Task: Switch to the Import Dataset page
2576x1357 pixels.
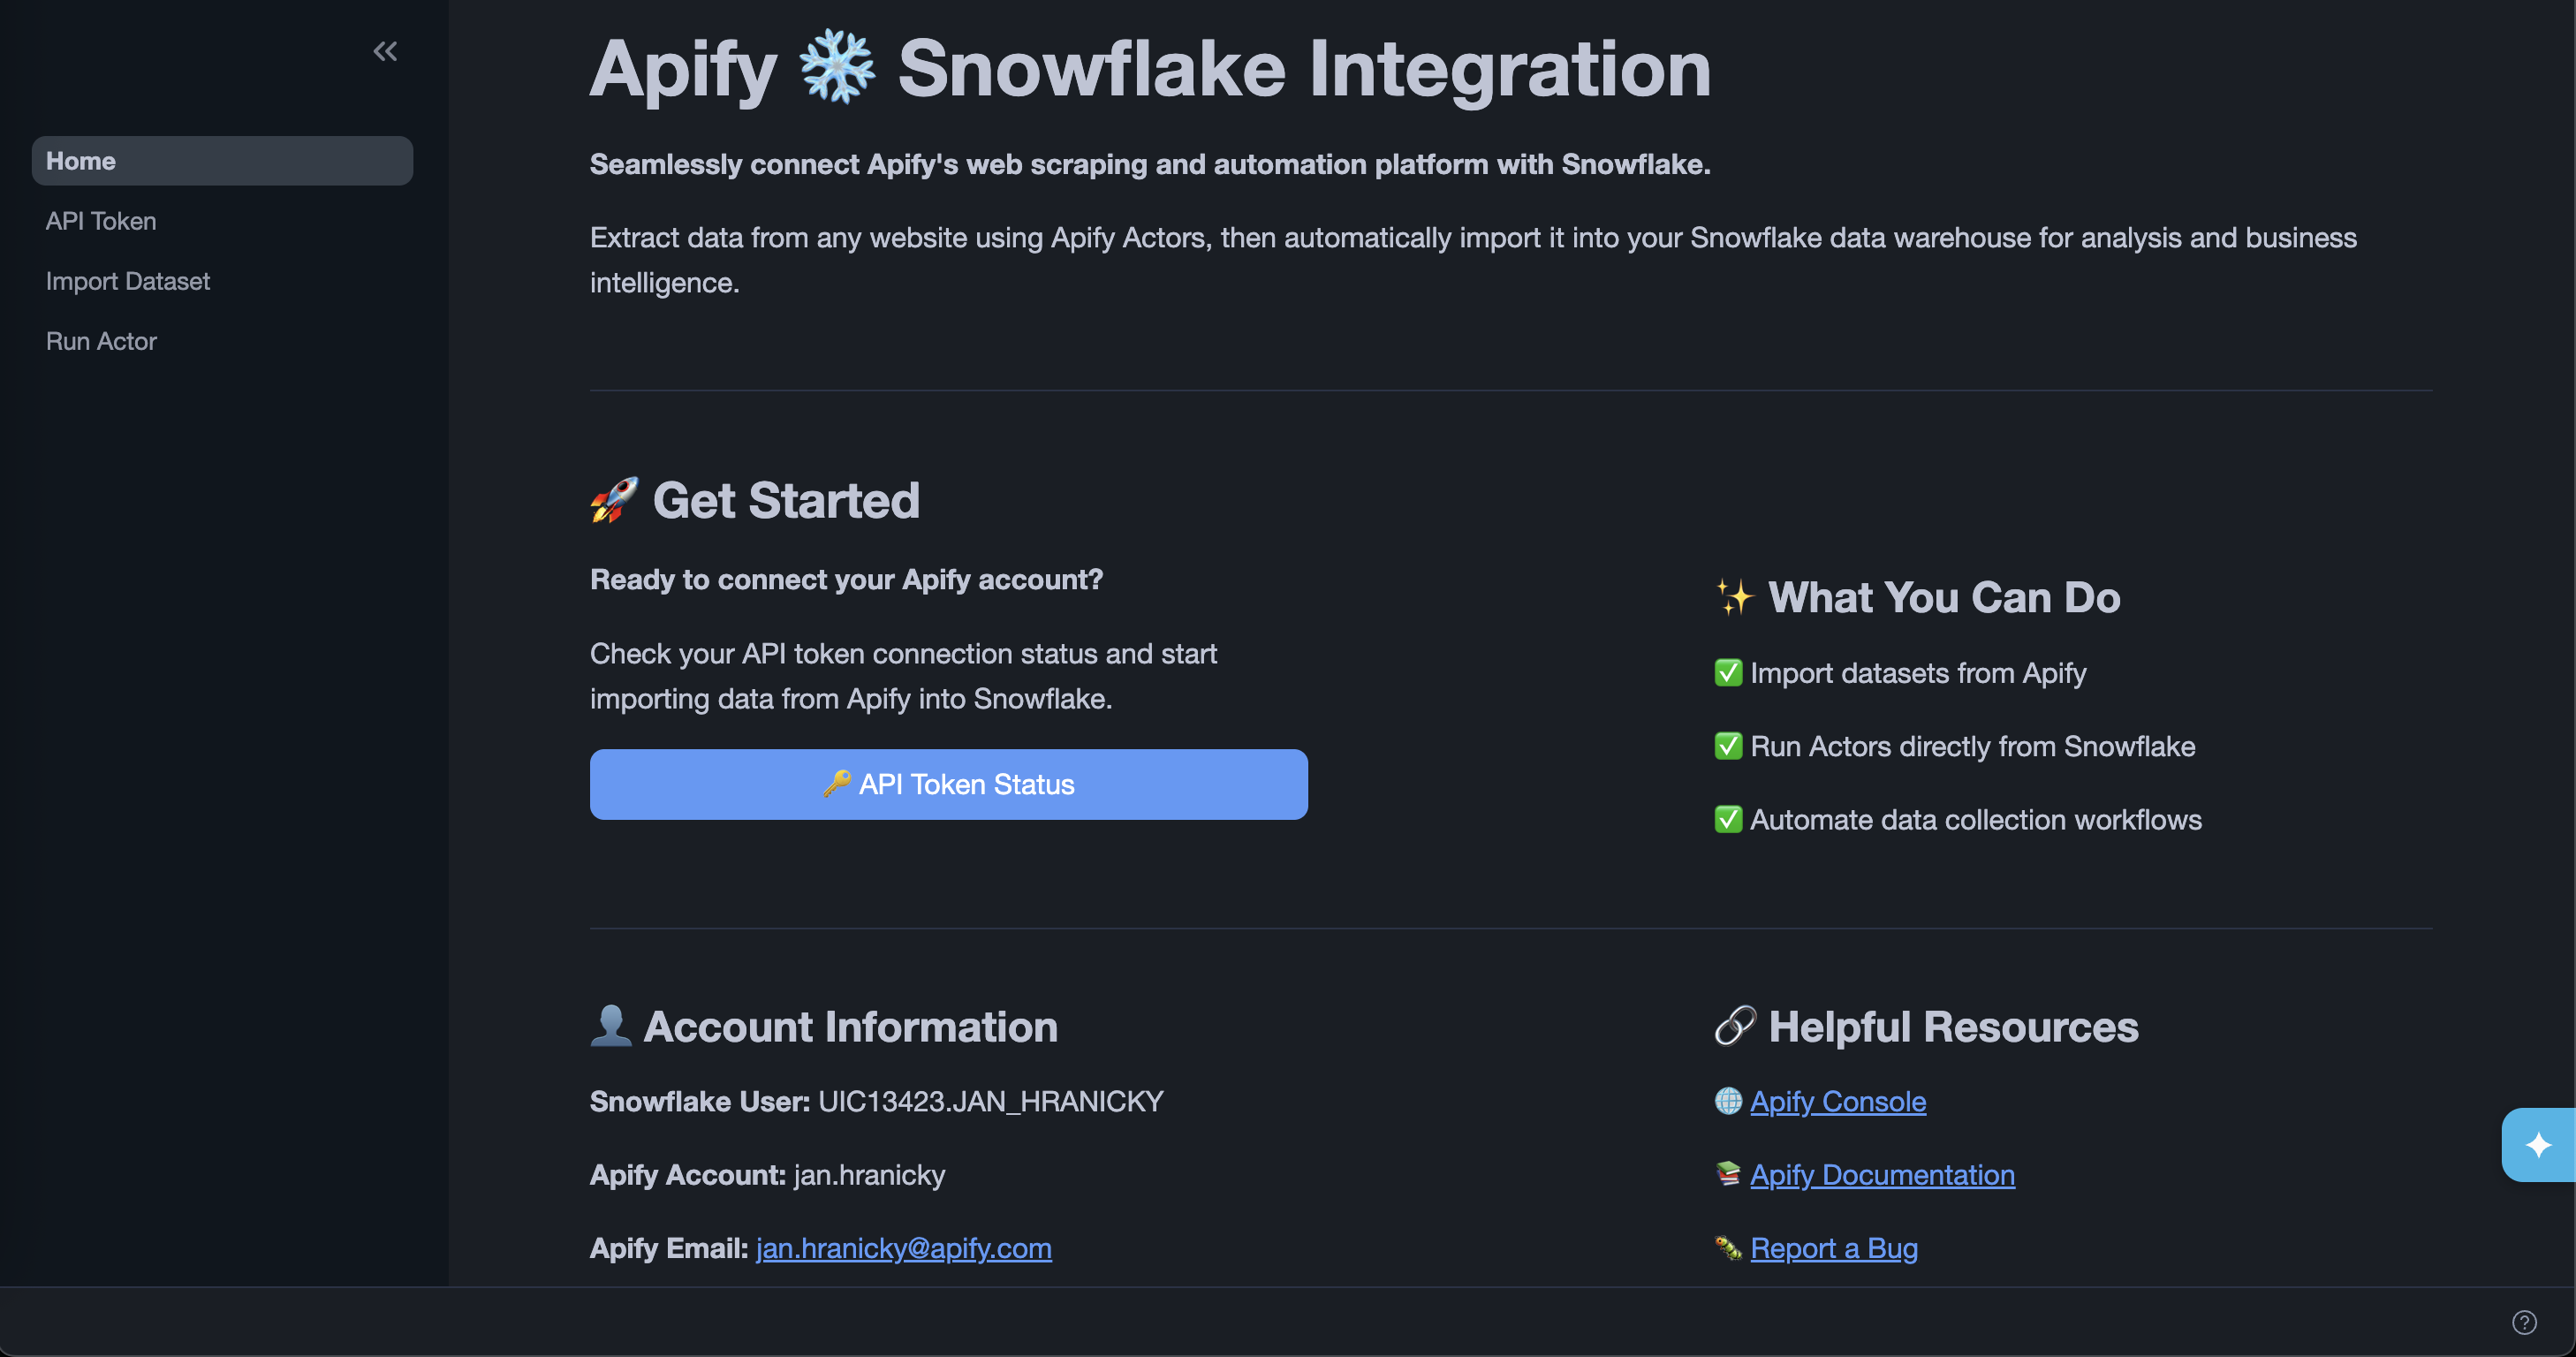Action: click(128, 281)
